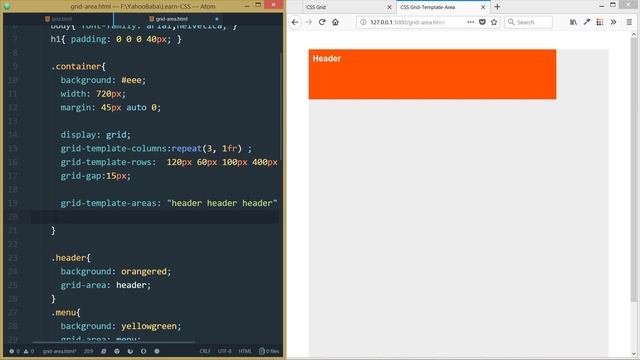
Task: Open the Firefox hamburger menu
Action: tap(629, 22)
